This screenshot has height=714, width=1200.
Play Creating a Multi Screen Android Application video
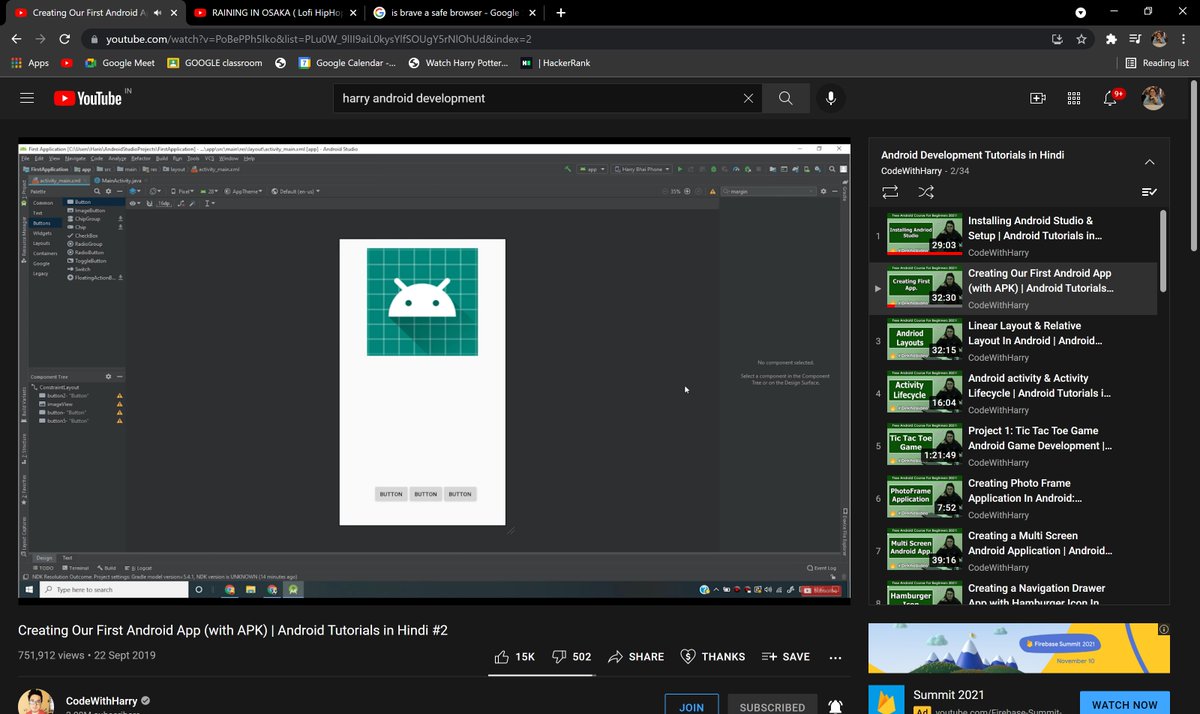pos(1013,551)
